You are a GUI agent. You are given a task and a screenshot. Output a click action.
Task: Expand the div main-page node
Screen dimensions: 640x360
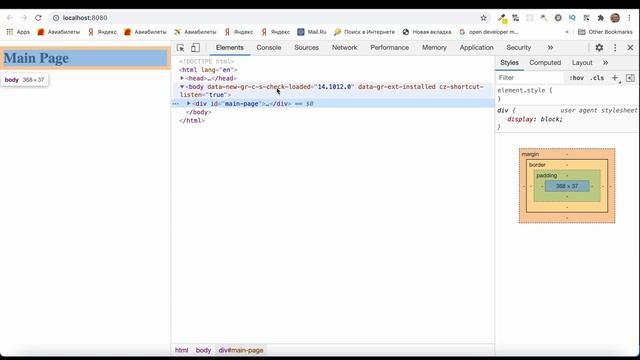(189, 104)
